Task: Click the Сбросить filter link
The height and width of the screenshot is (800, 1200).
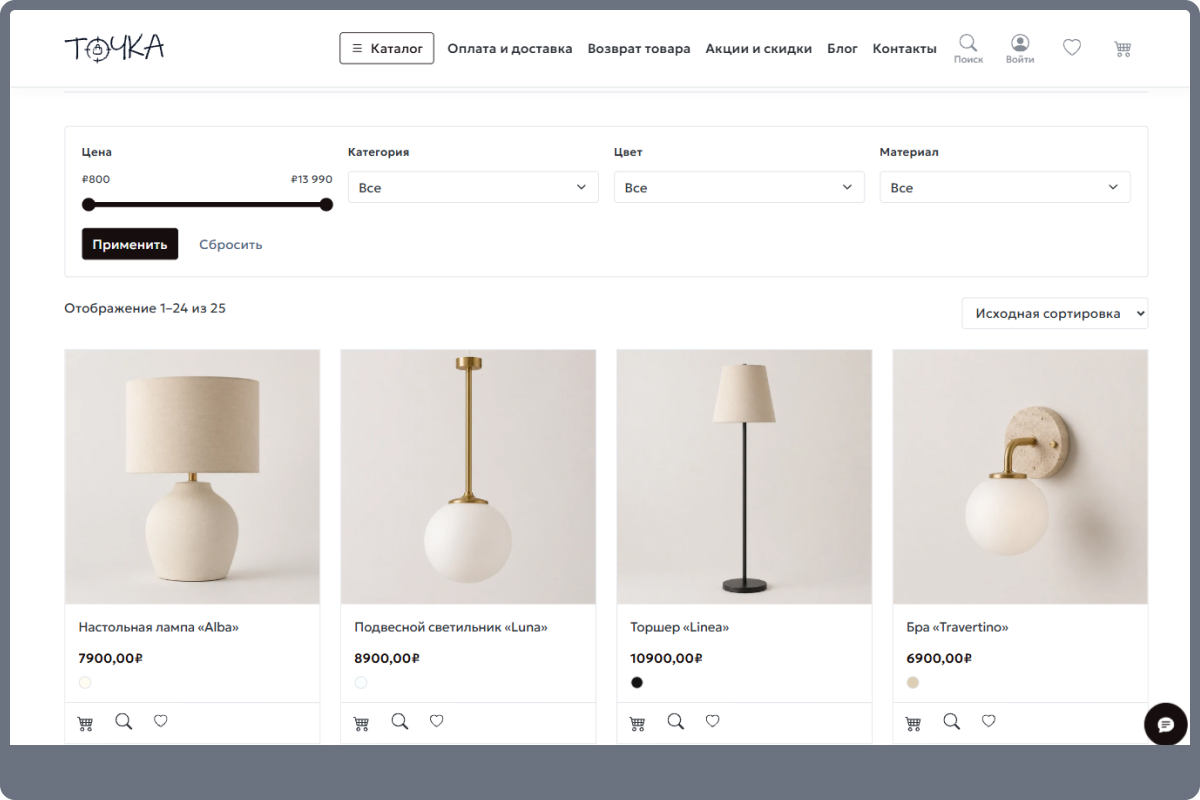Action: [231, 244]
